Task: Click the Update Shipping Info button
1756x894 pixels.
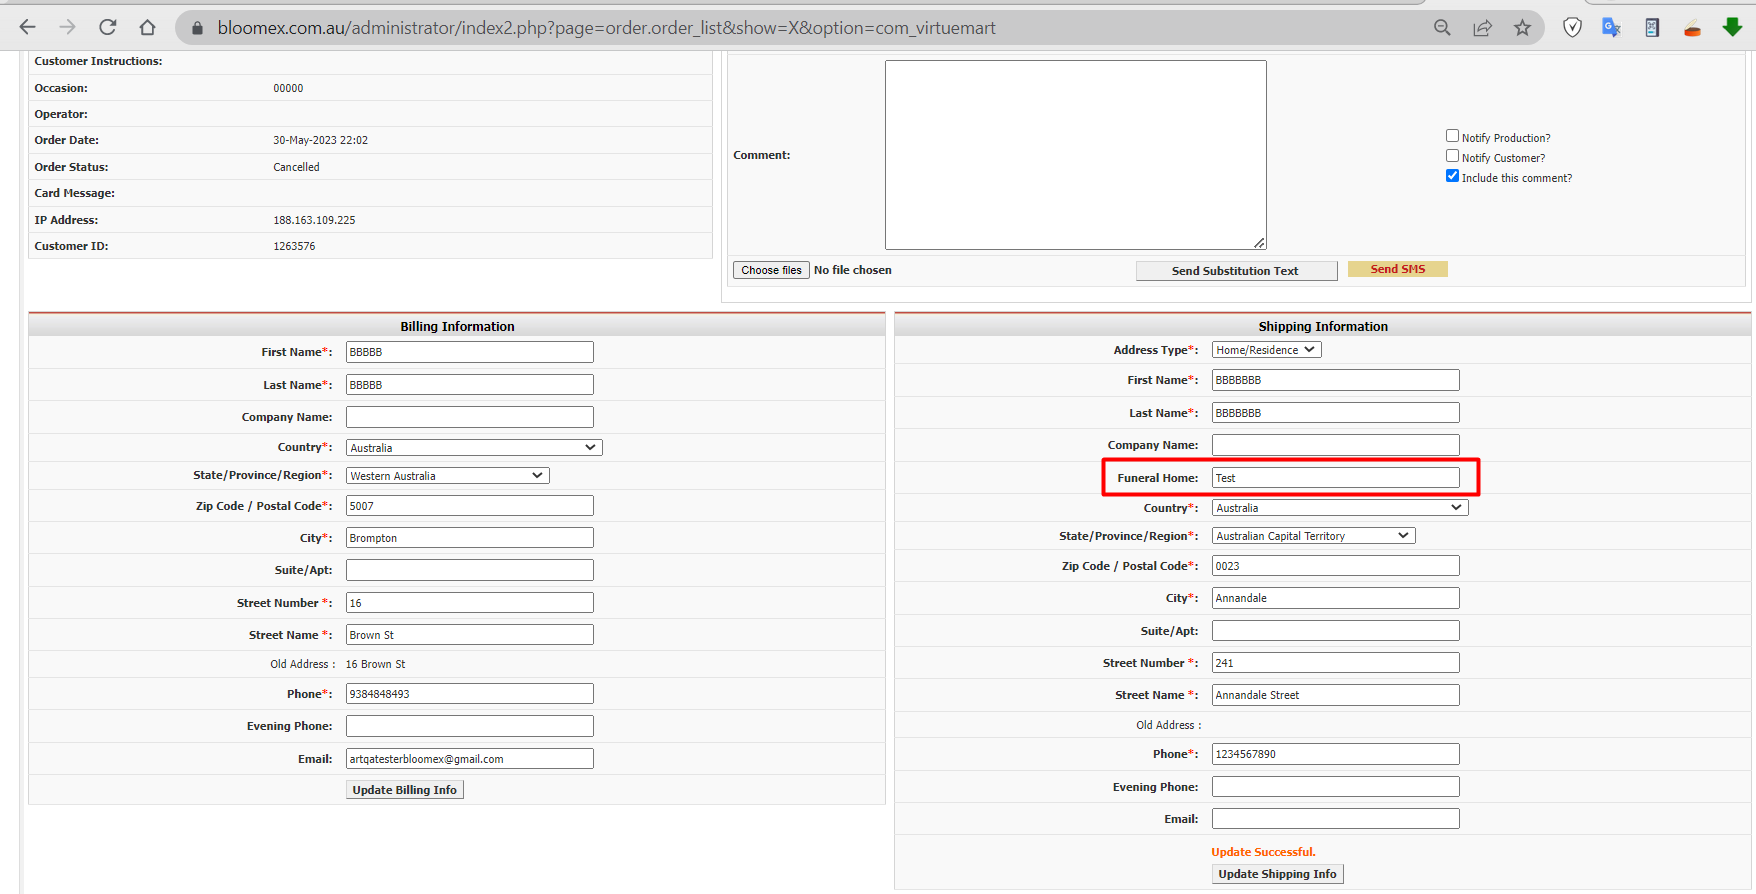Action: pyautogui.click(x=1277, y=874)
